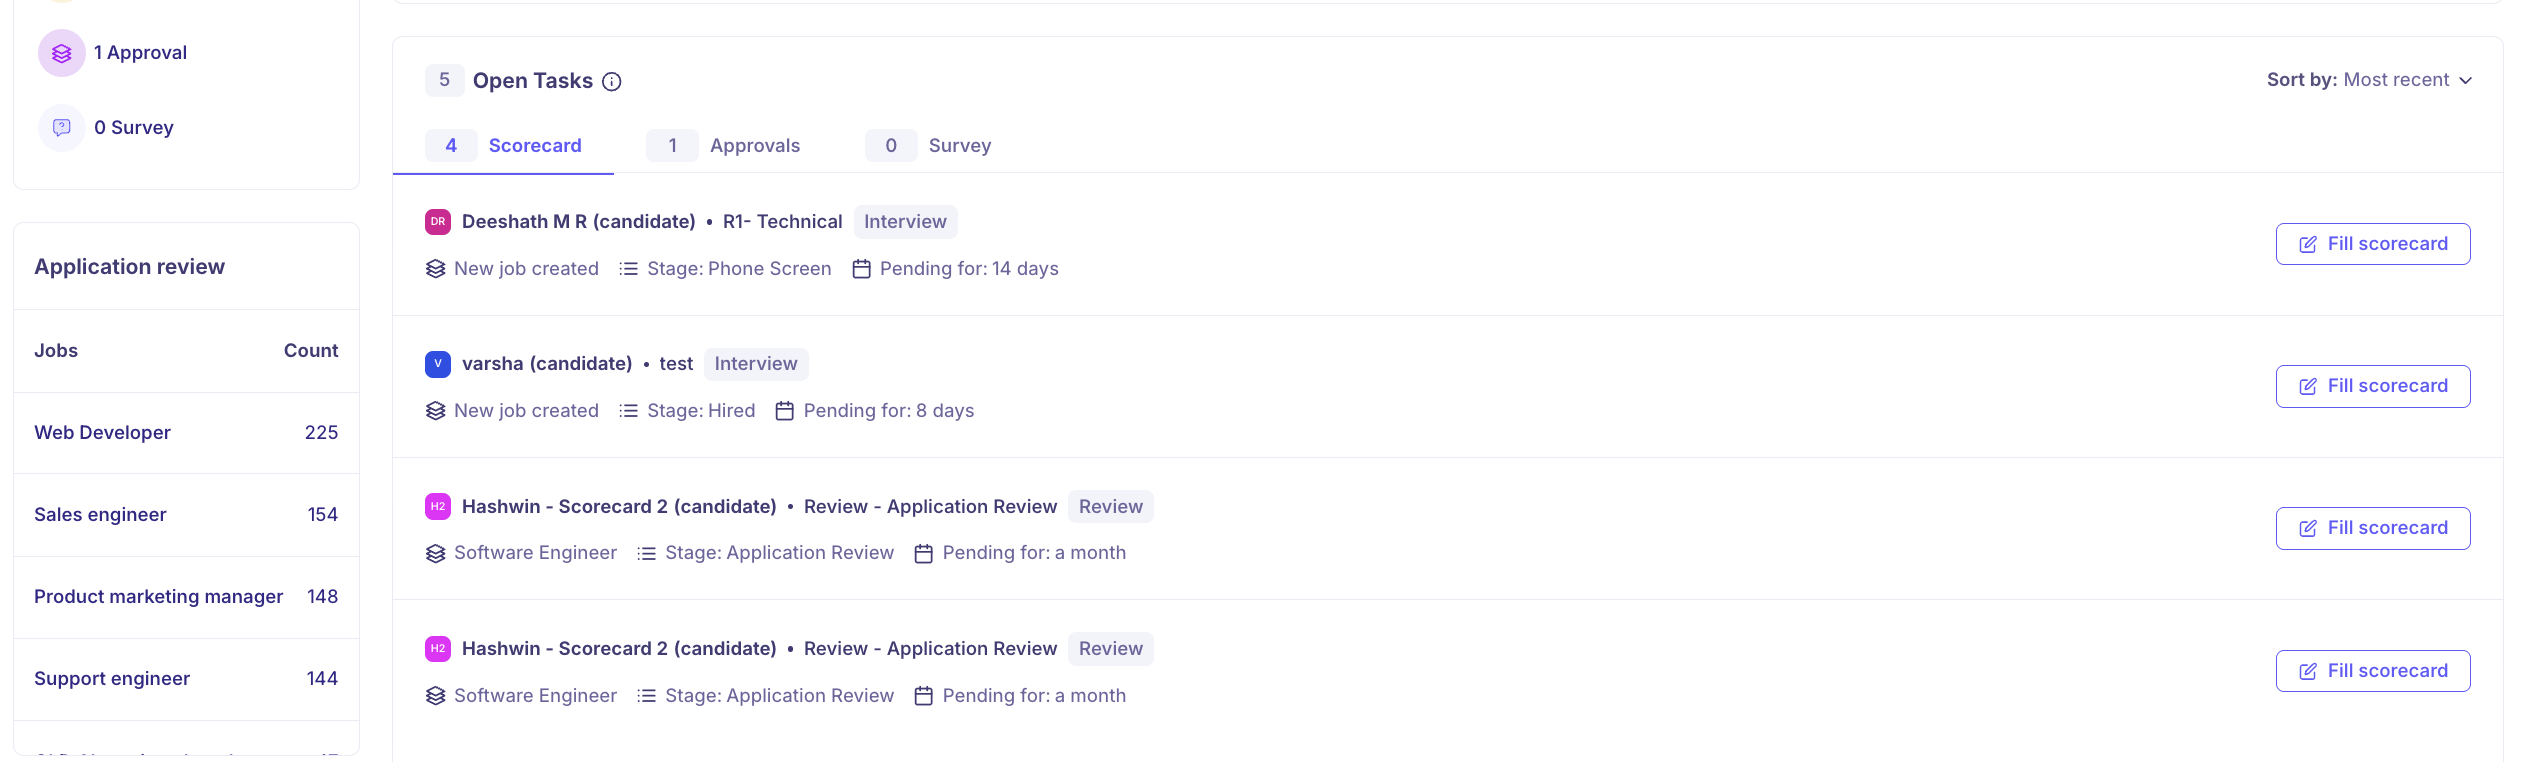Open the Sort by Most recent dropdown
Image resolution: width=2530 pixels, height=762 pixels.
[2369, 80]
